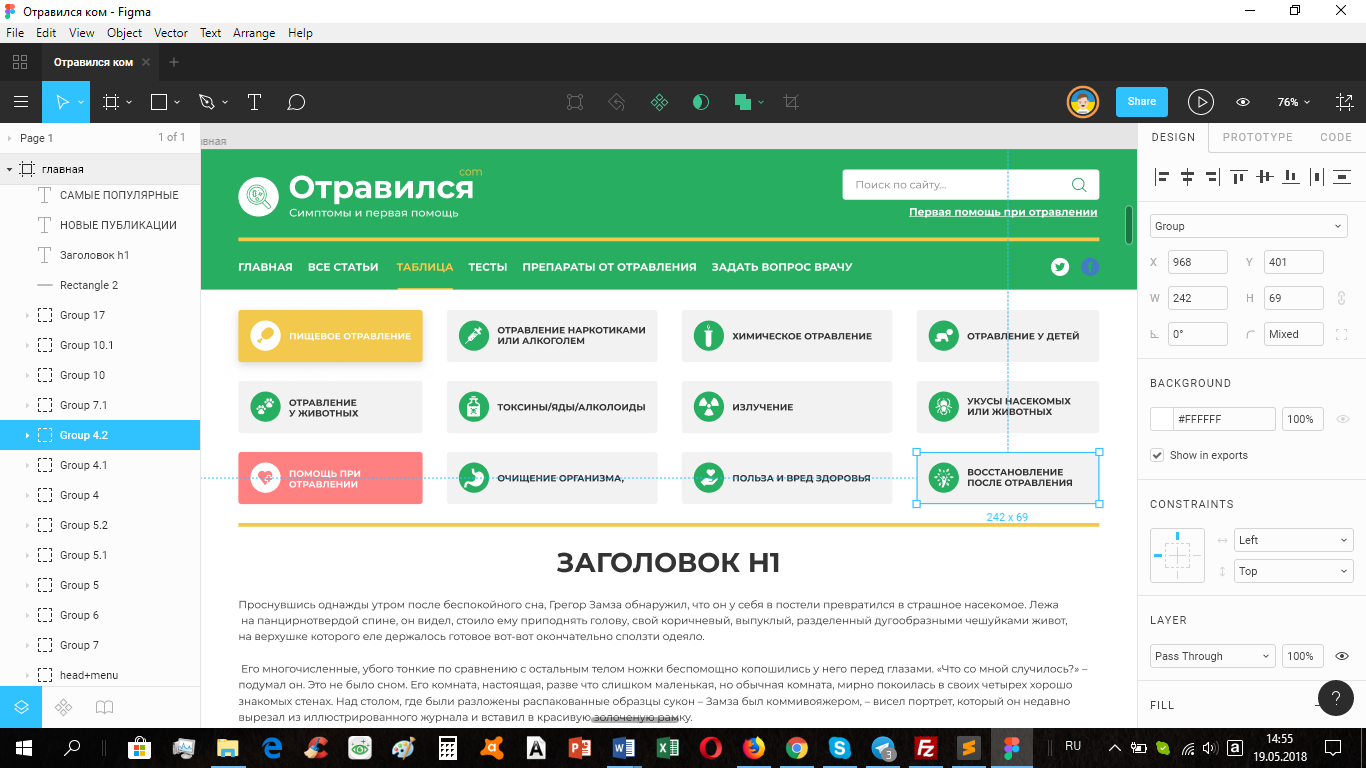
Task: Align selection to bottom
Action: (x=1291, y=177)
